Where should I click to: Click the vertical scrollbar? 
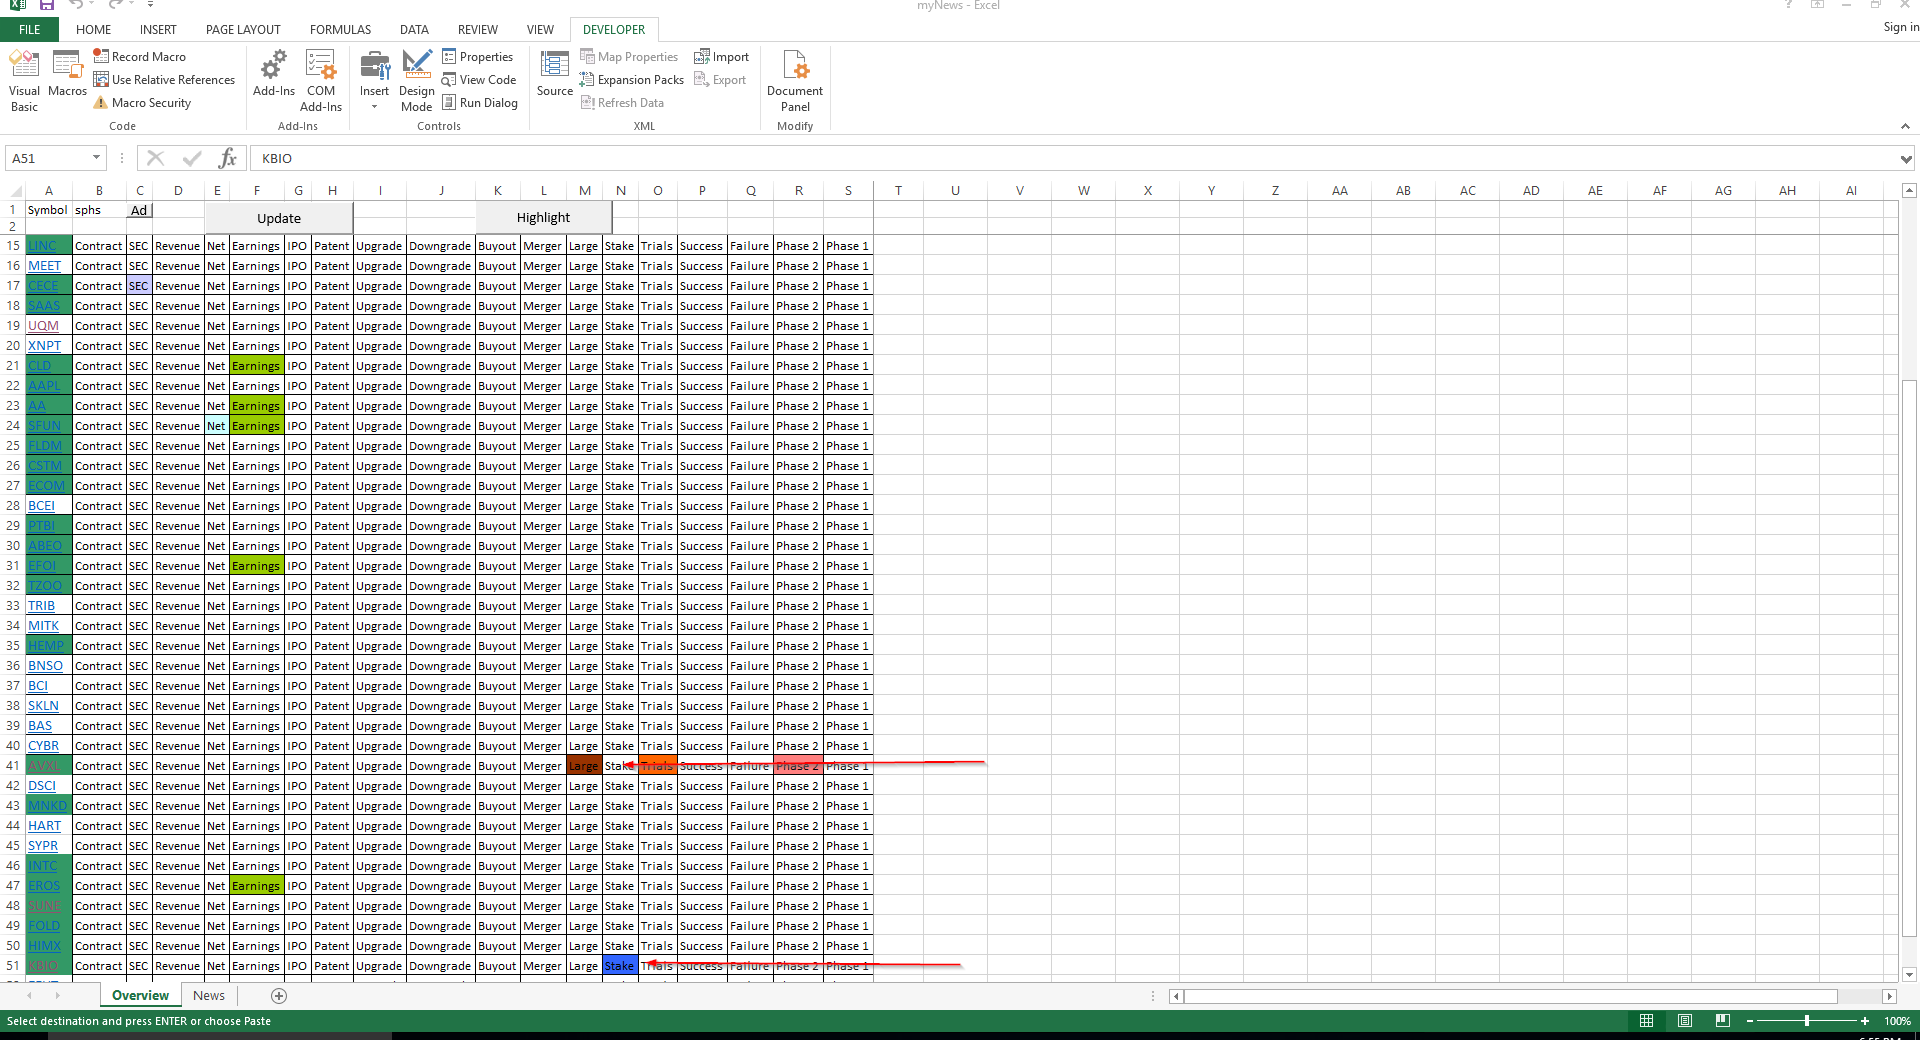(x=1909, y=658)
